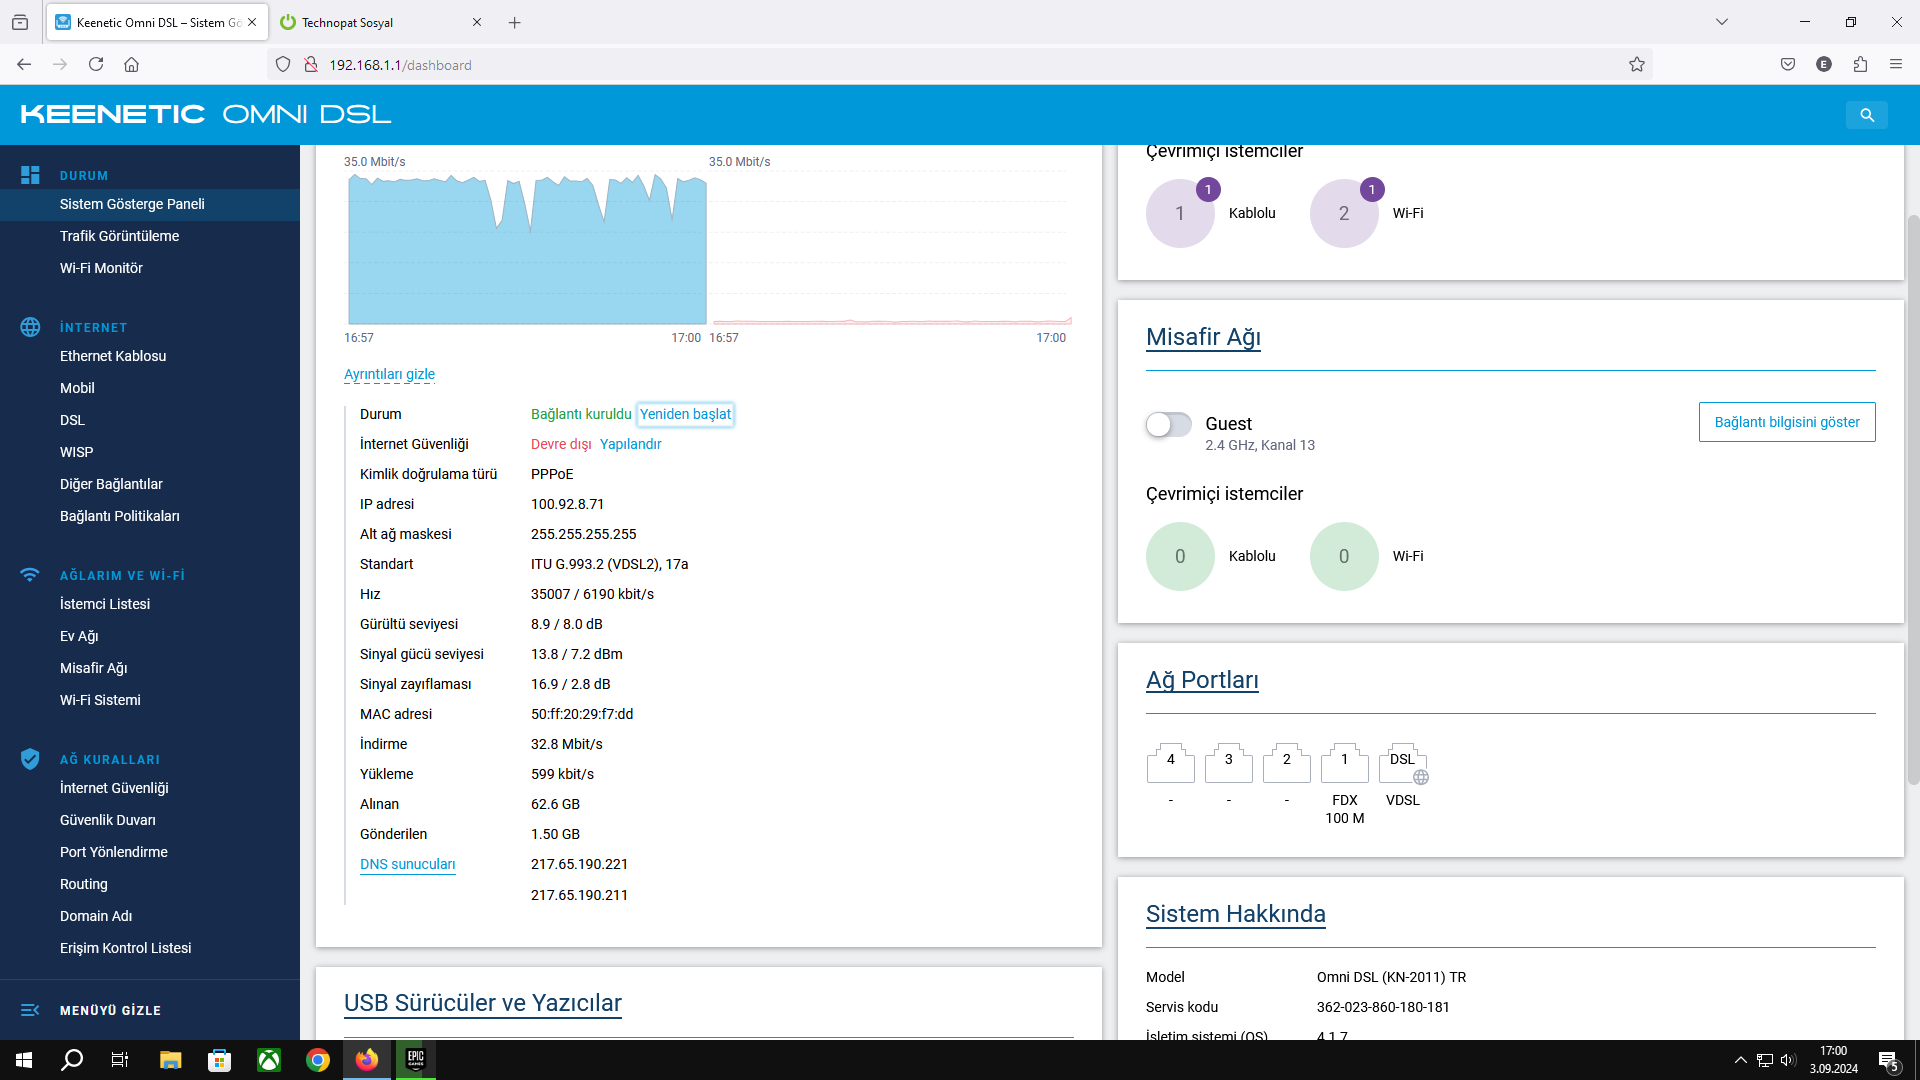Screen dimensions: 1920x1080
Task: Open the Firefox list-all-tabs dropdown arrow
Action: click(x=1721, y=22)
